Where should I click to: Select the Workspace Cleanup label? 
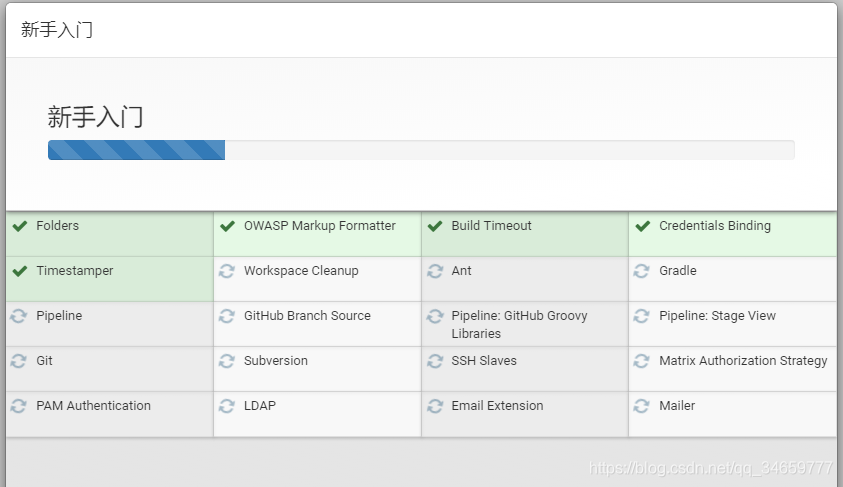[301, 271]
